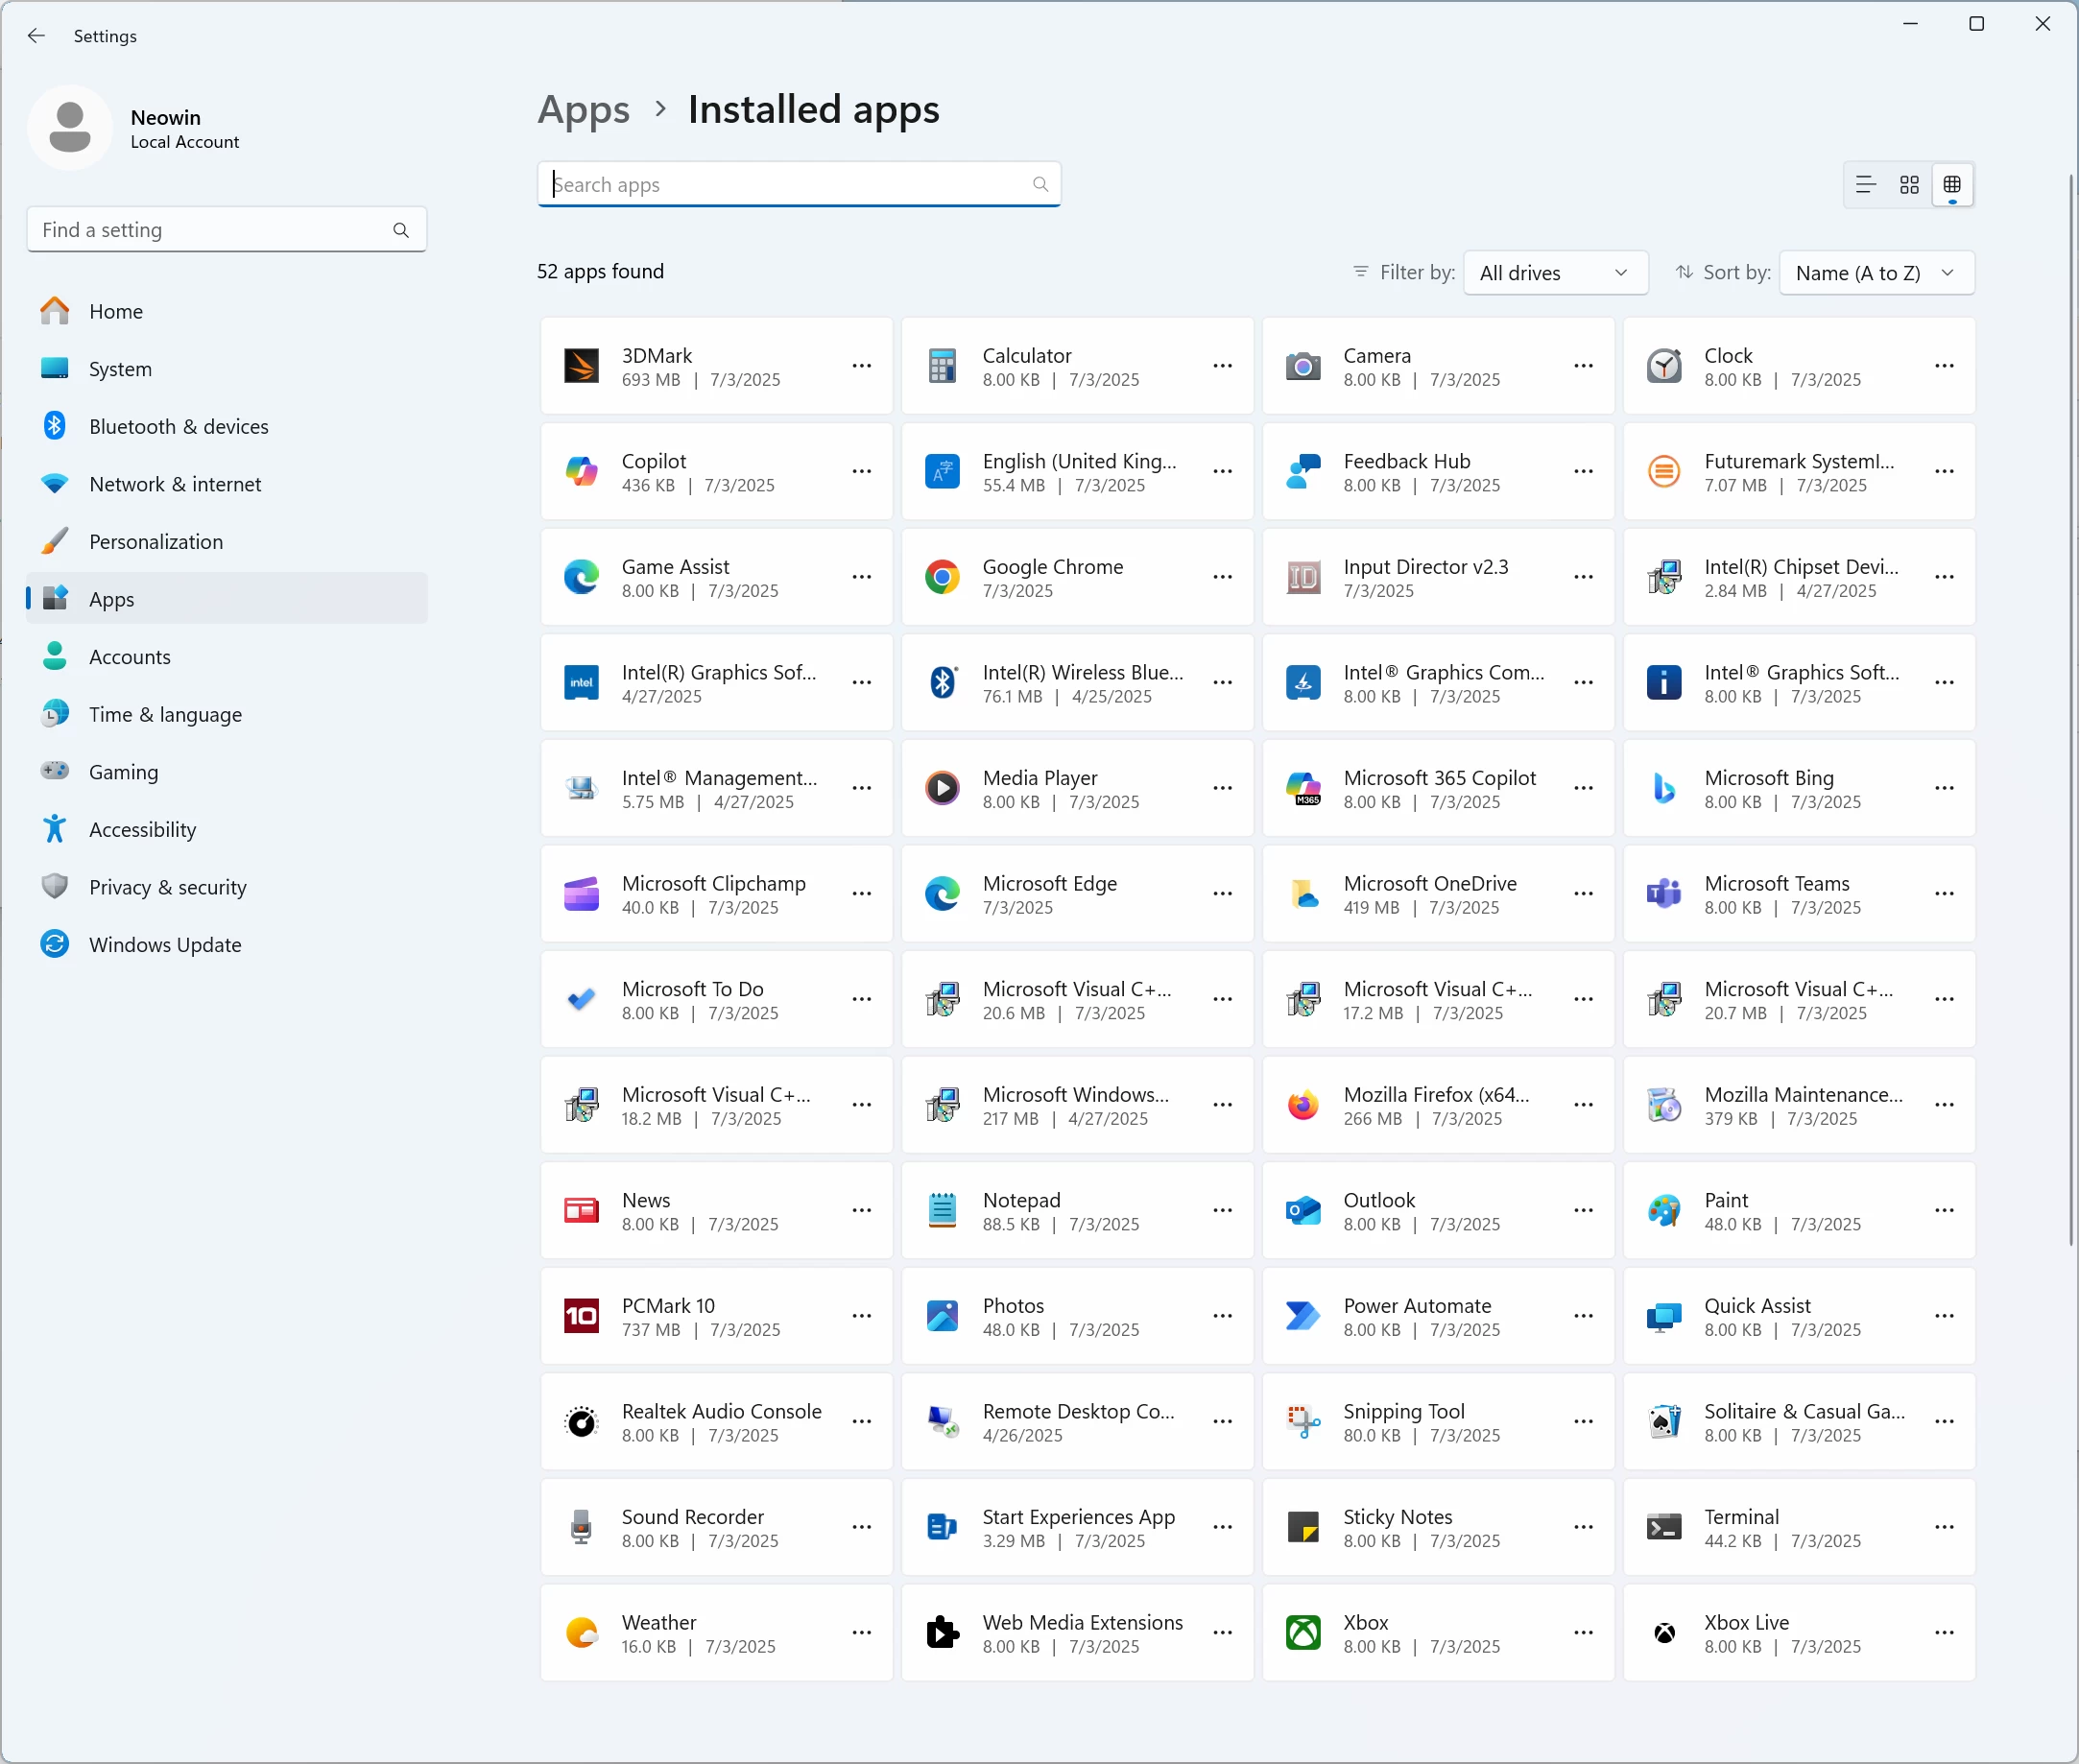This screenshot has height=1764, width=2079.
Task: Click the Microsoft OneDrive icon
Action: 1303,894
